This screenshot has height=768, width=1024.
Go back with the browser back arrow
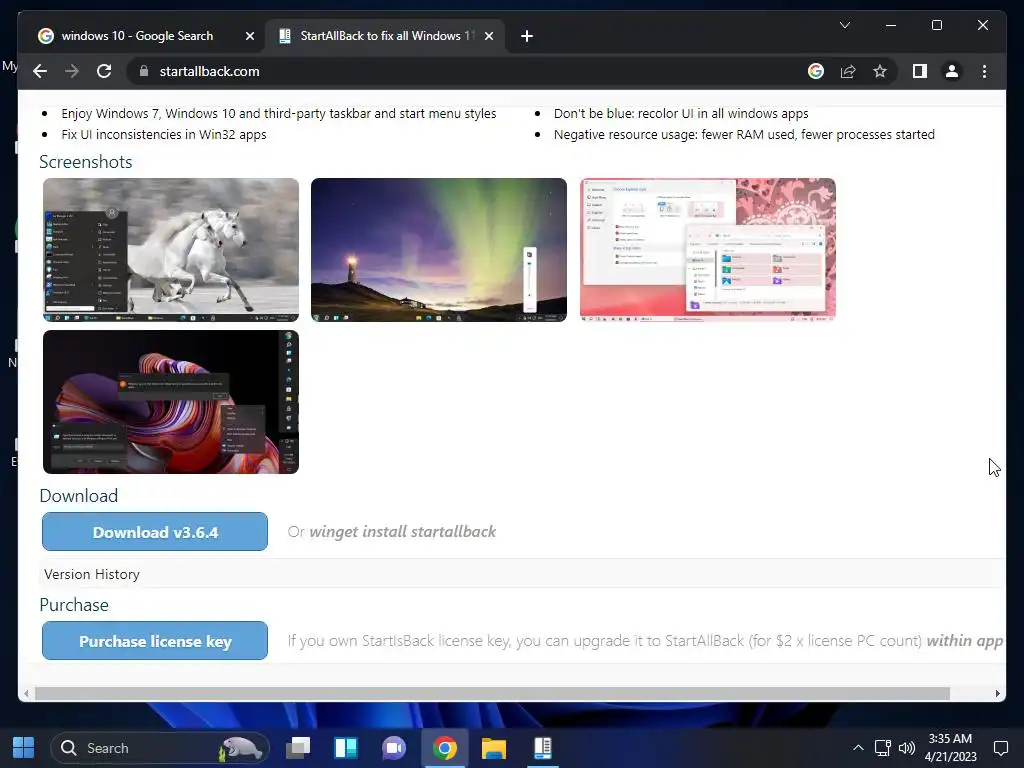40,71
